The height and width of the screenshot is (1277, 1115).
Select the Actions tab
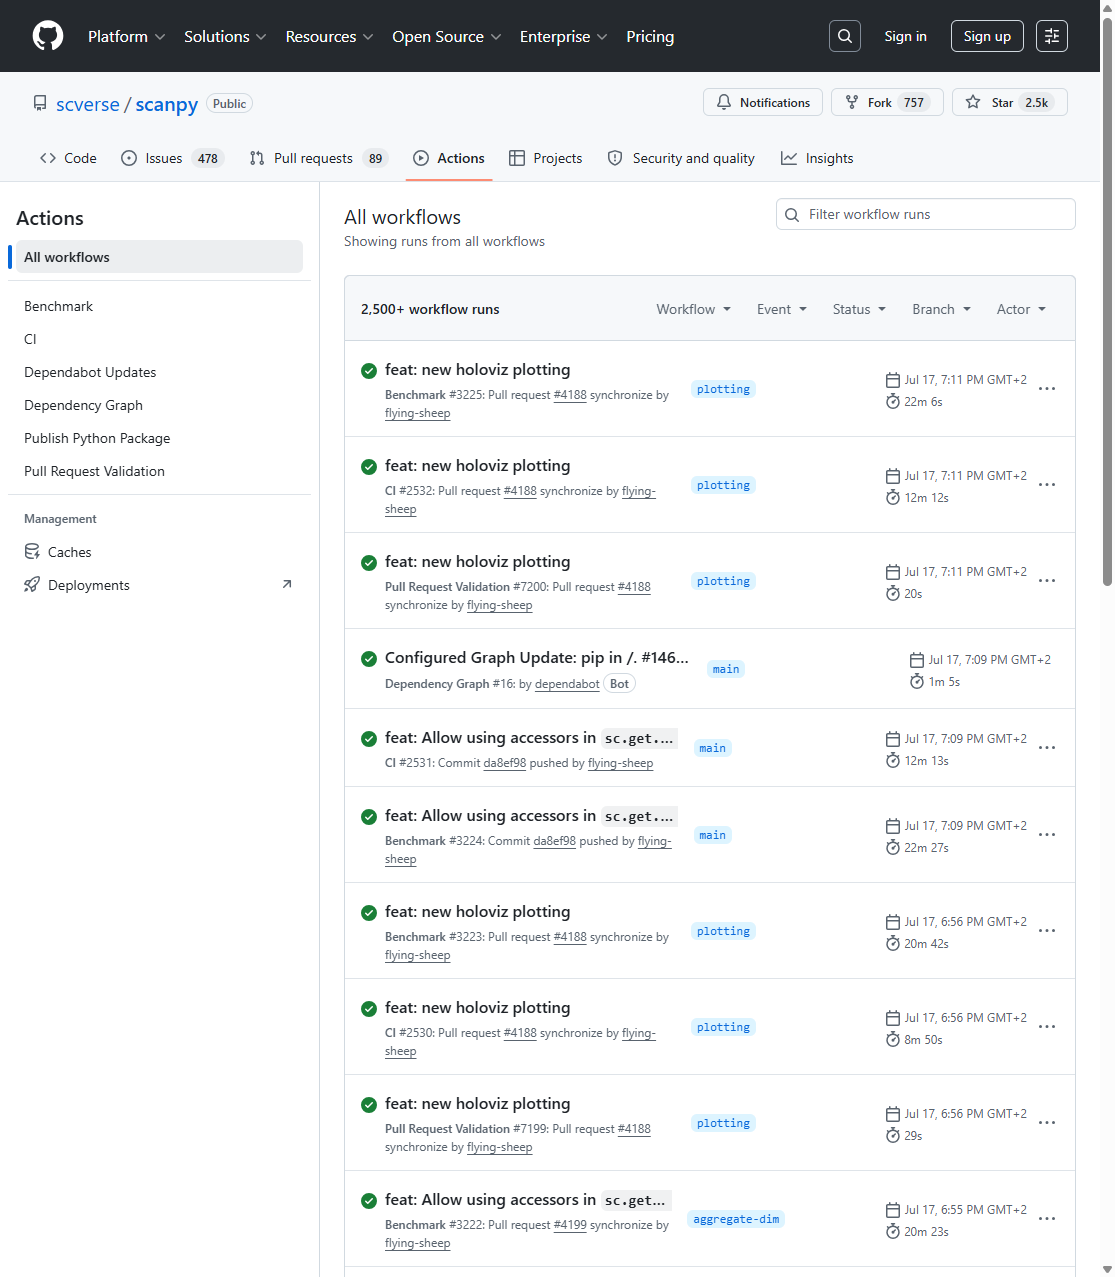coord(449,158)
